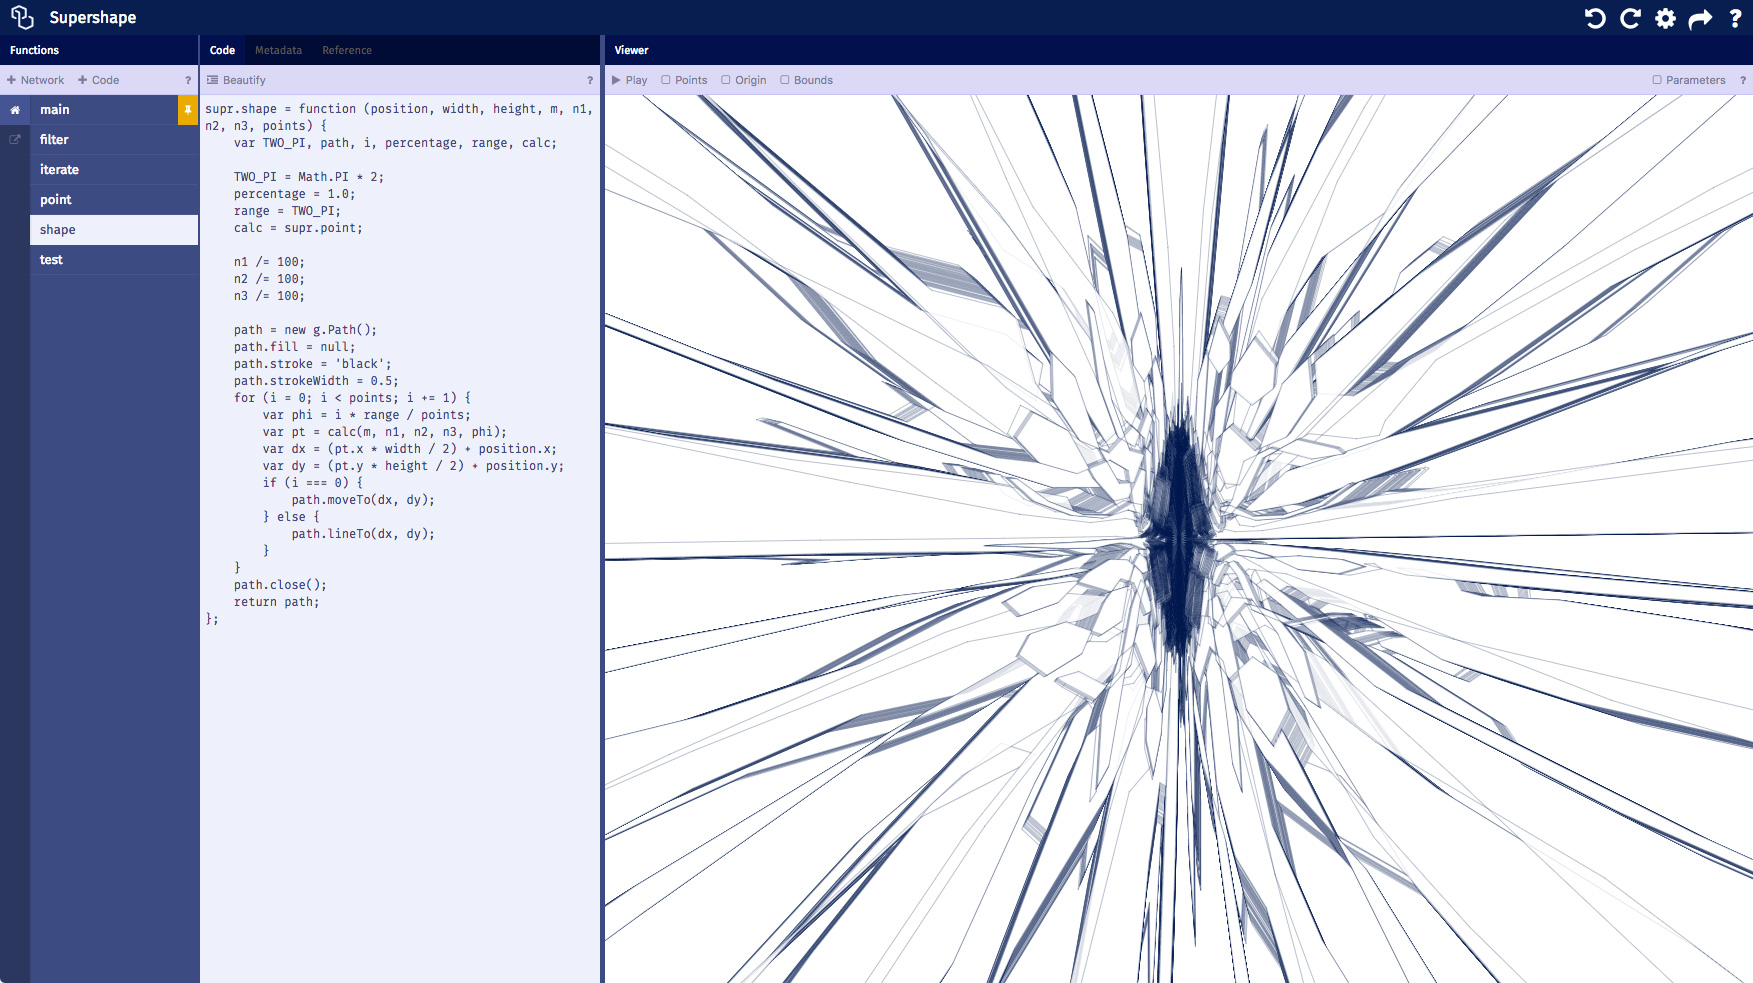This screenshot has width=1753, height=983.
Task: Click the Supershape logo icon
Action: 22,17
